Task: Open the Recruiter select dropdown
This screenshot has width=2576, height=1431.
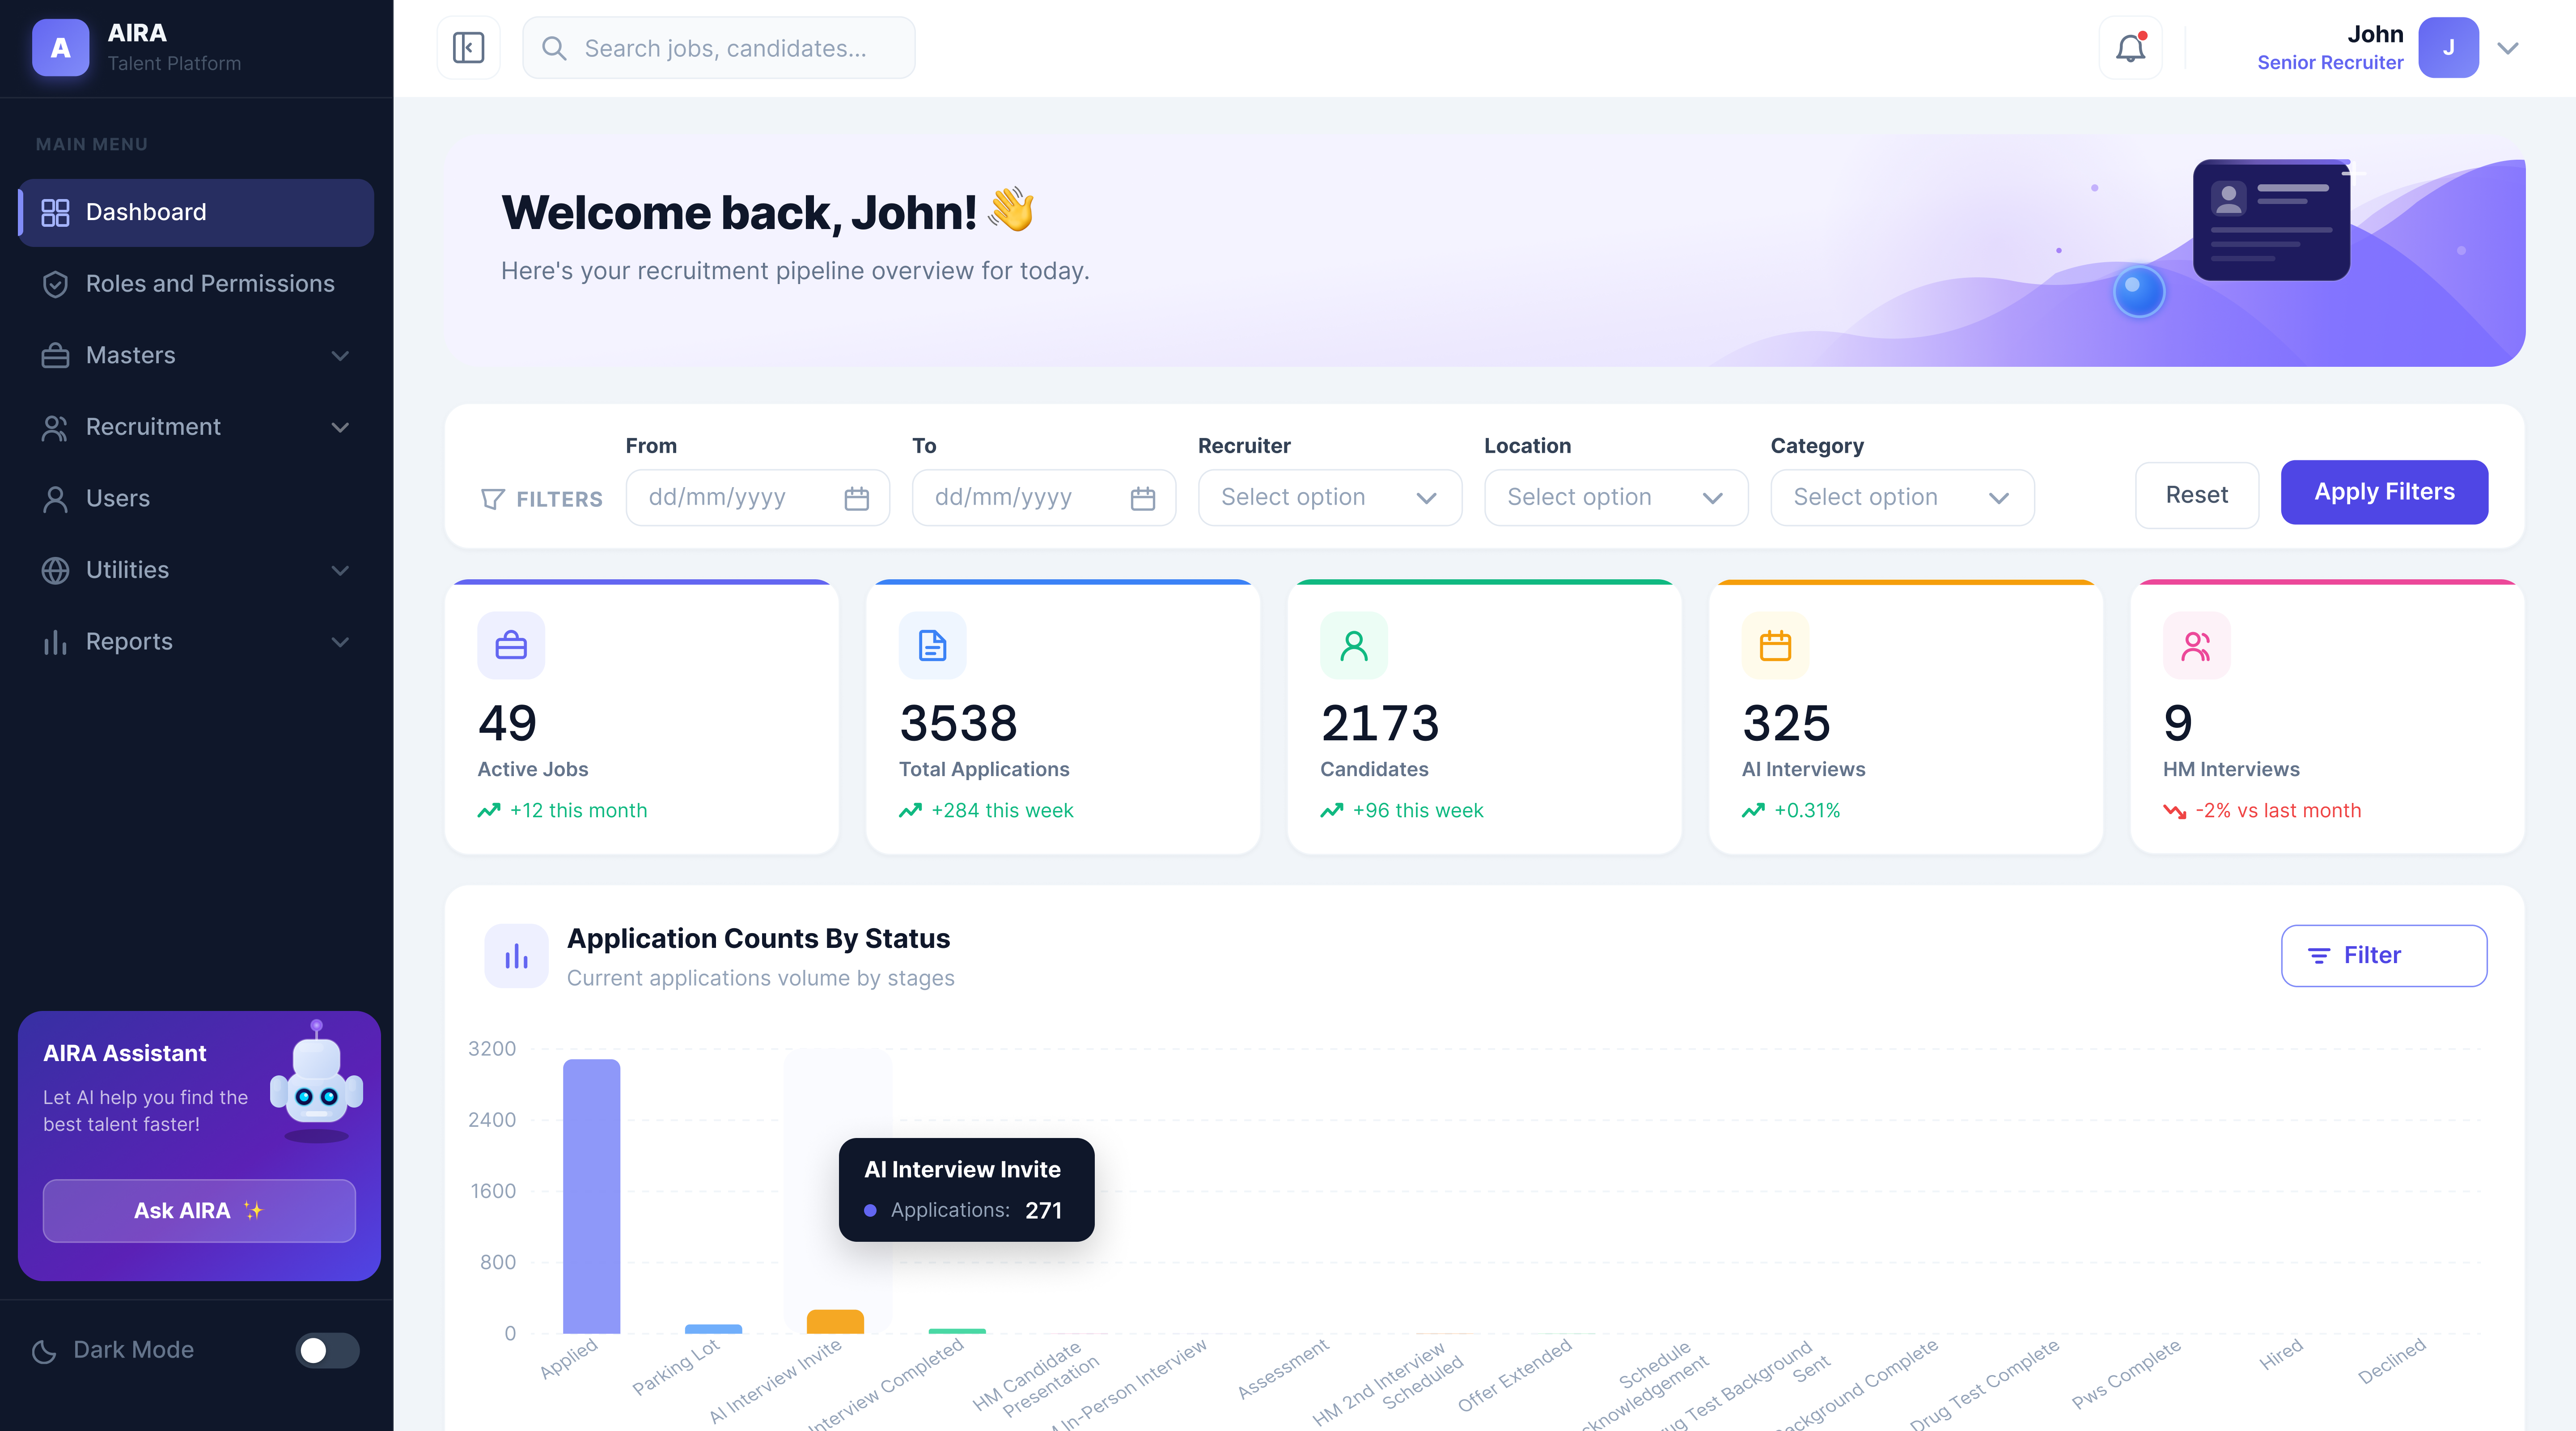Action: point(1329,498)
